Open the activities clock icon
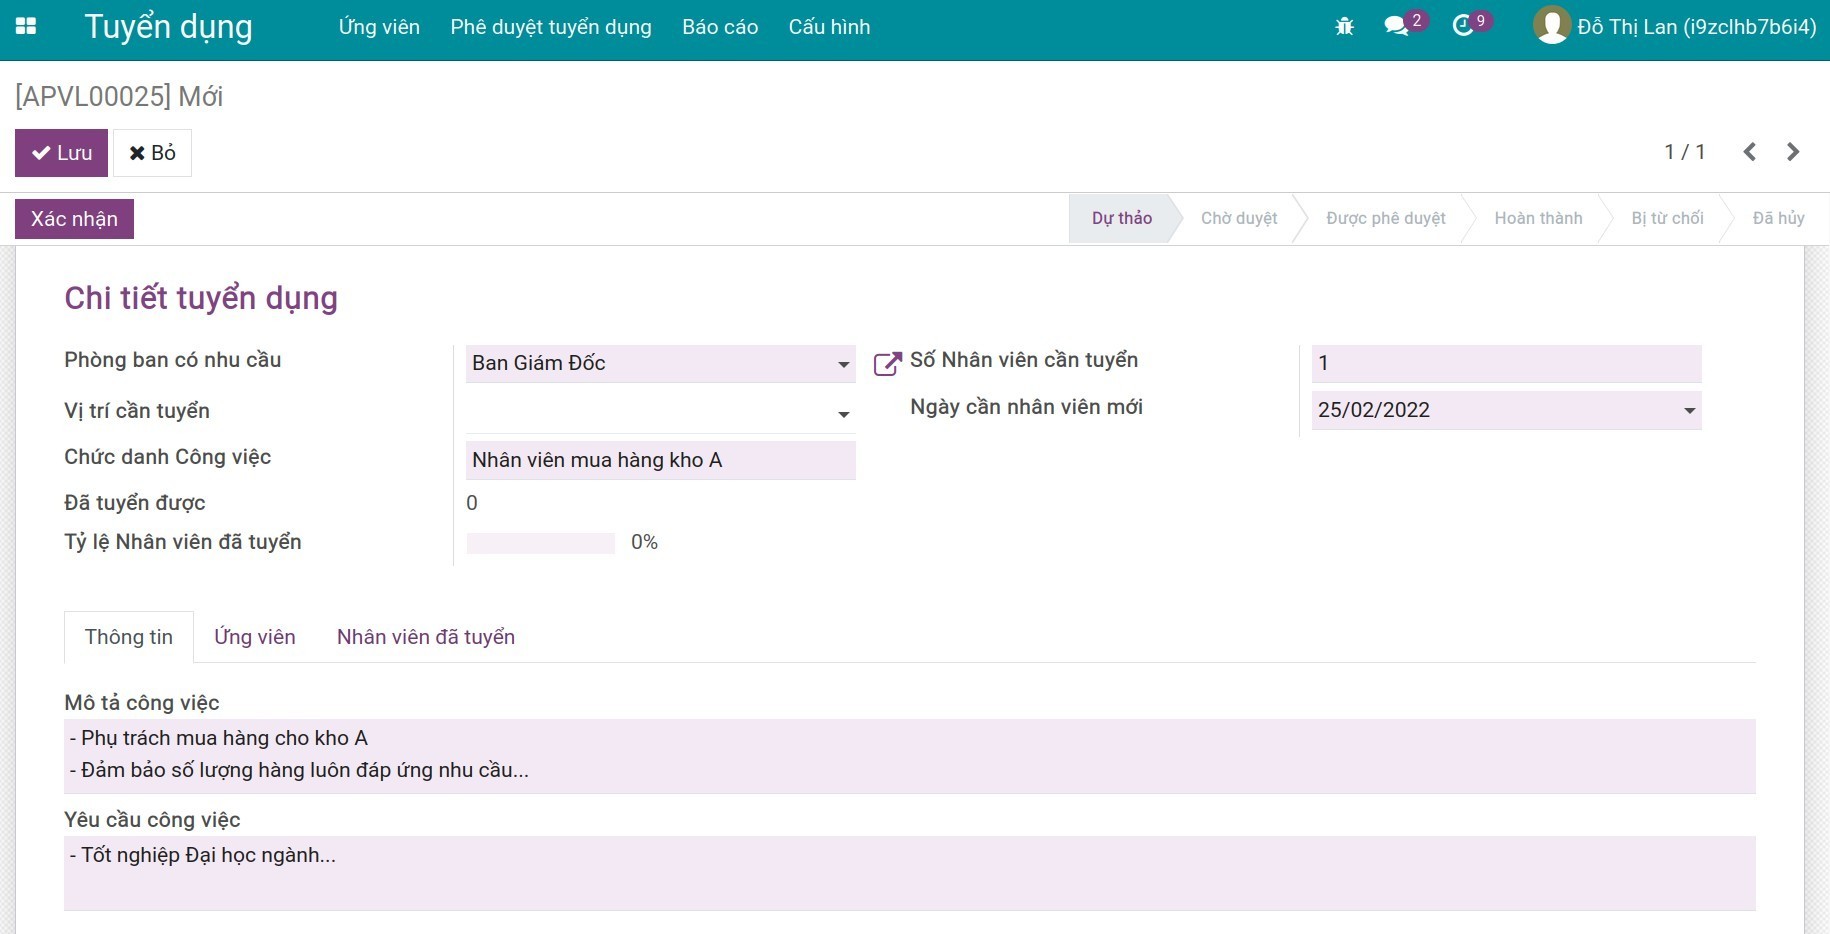The height and width of the screenshot is (934, 1830). coord(1463,27)
